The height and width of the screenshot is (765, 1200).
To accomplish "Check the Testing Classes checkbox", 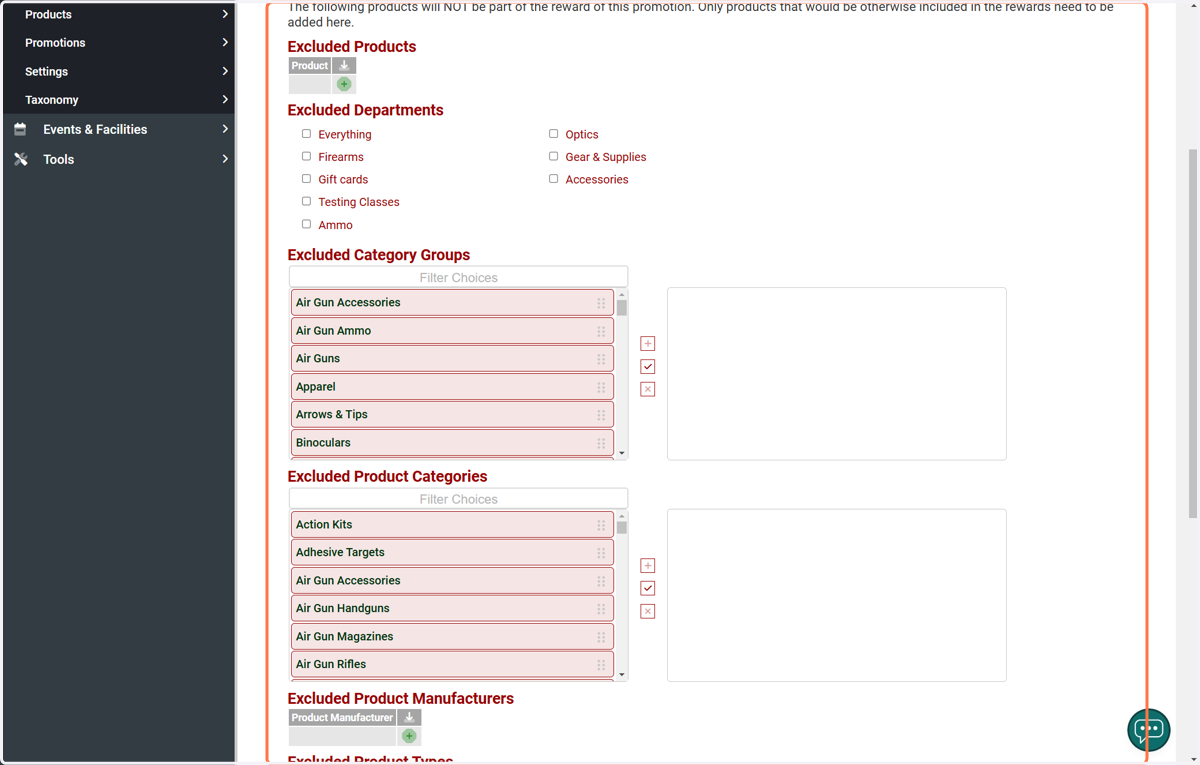I will pos(306,201).
